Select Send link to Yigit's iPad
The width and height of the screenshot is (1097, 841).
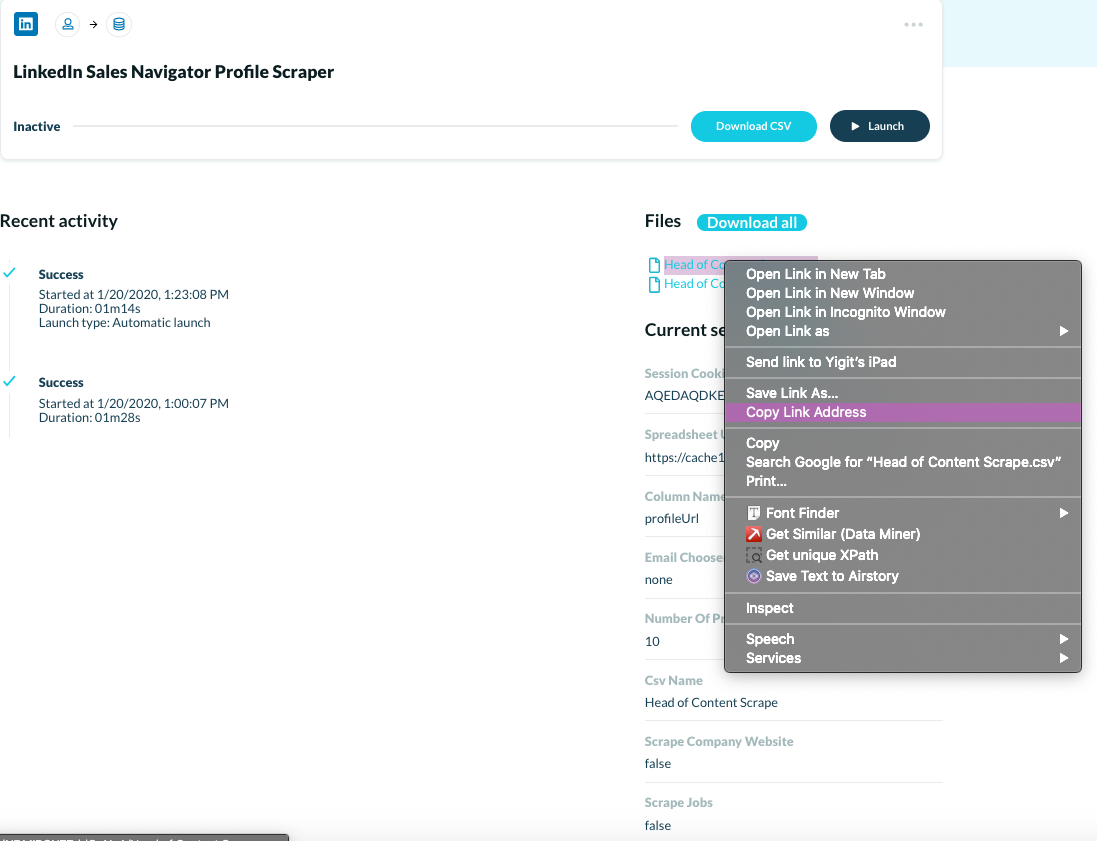pos(903,362)
